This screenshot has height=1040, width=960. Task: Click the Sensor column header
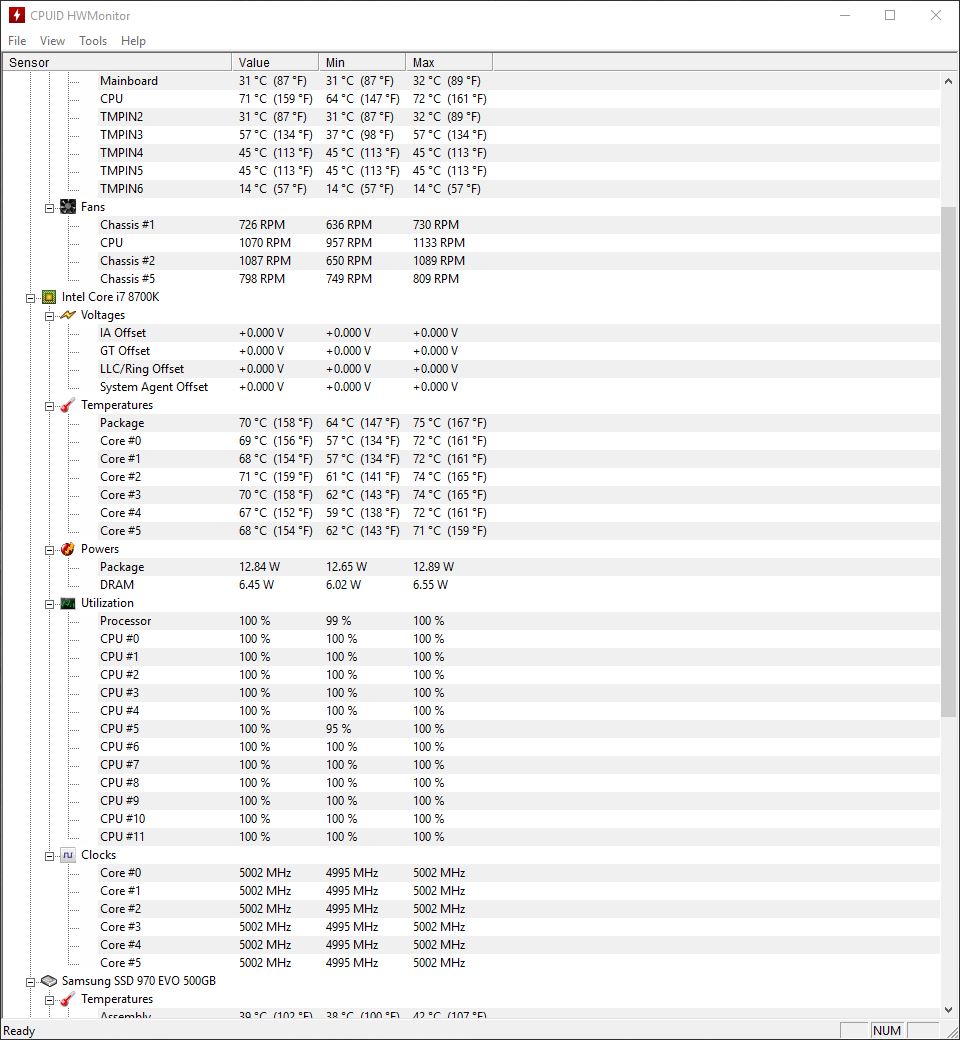point(117,62)
